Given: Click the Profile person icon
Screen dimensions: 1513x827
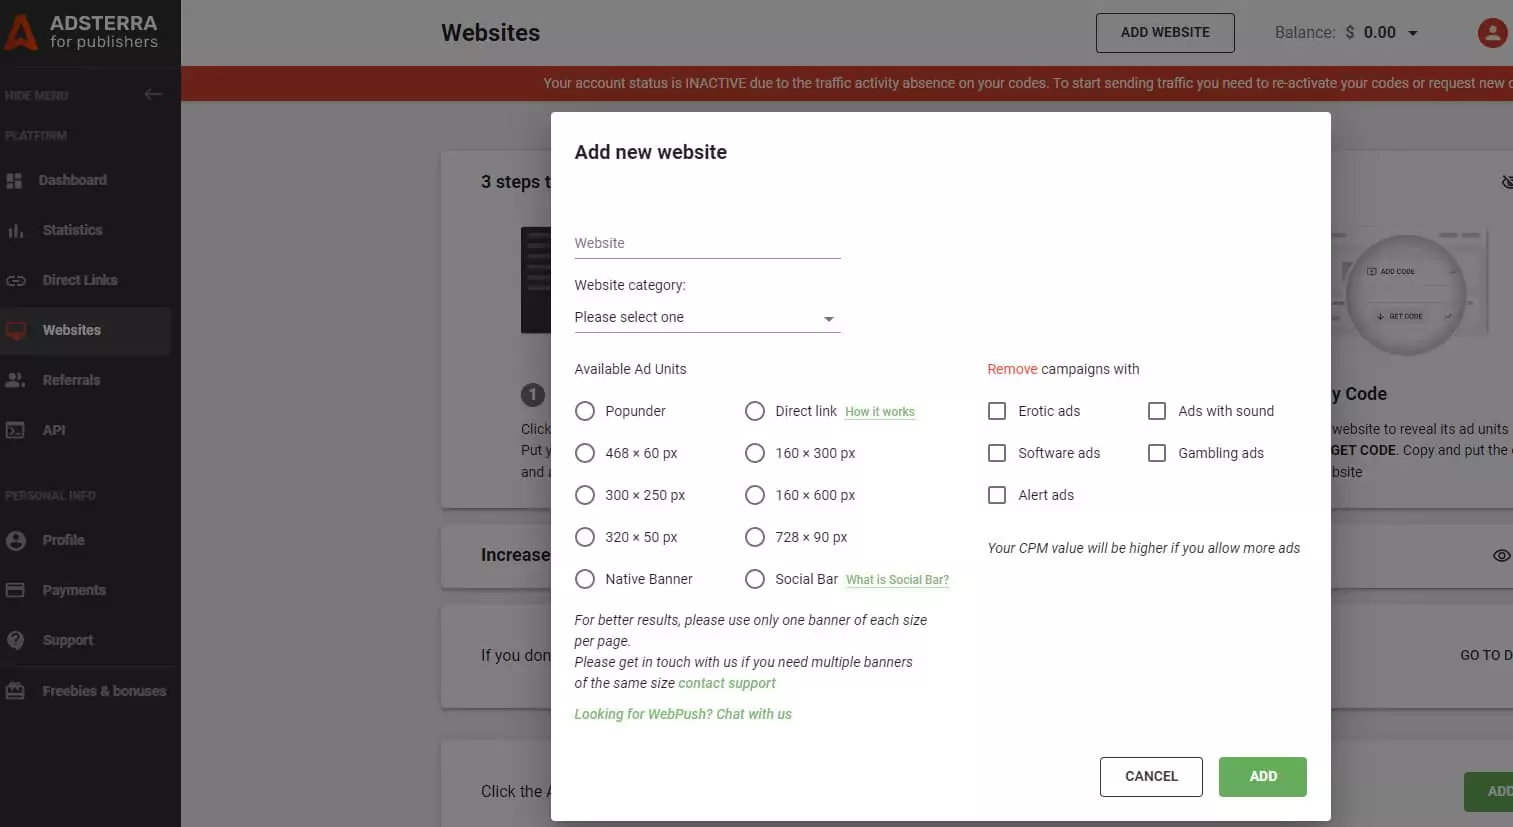Looking at the screenshot, I should tap(15, 540).
